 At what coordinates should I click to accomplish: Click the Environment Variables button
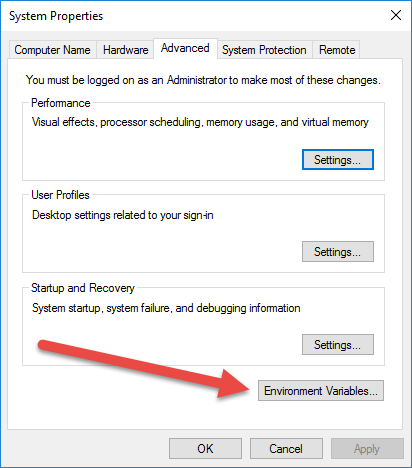click(321, 390)
